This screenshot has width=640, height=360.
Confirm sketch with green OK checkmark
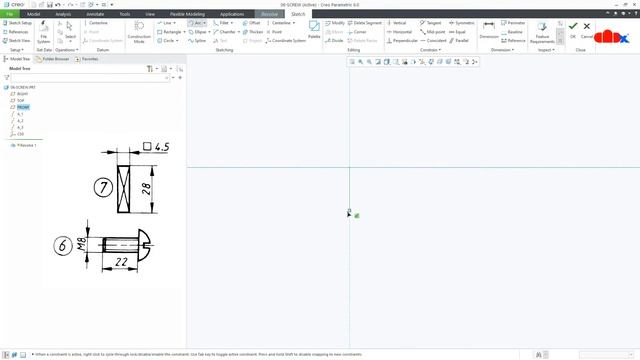573,29
